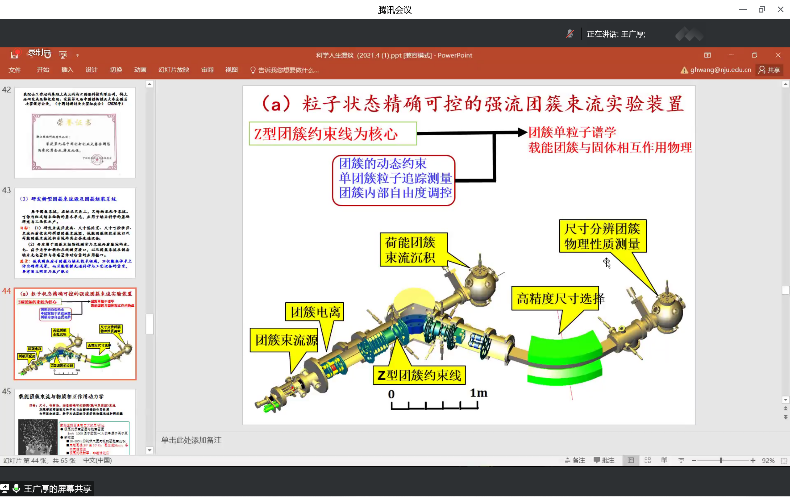The width and height of the screenshot is (790, 497).
Task: Open the Comments (批注) pane
Action: tap(605, 460)
